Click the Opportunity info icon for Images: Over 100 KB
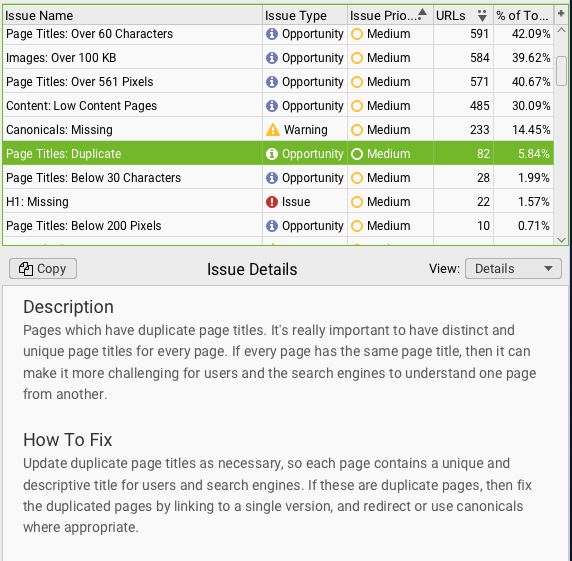 [272, 58]
